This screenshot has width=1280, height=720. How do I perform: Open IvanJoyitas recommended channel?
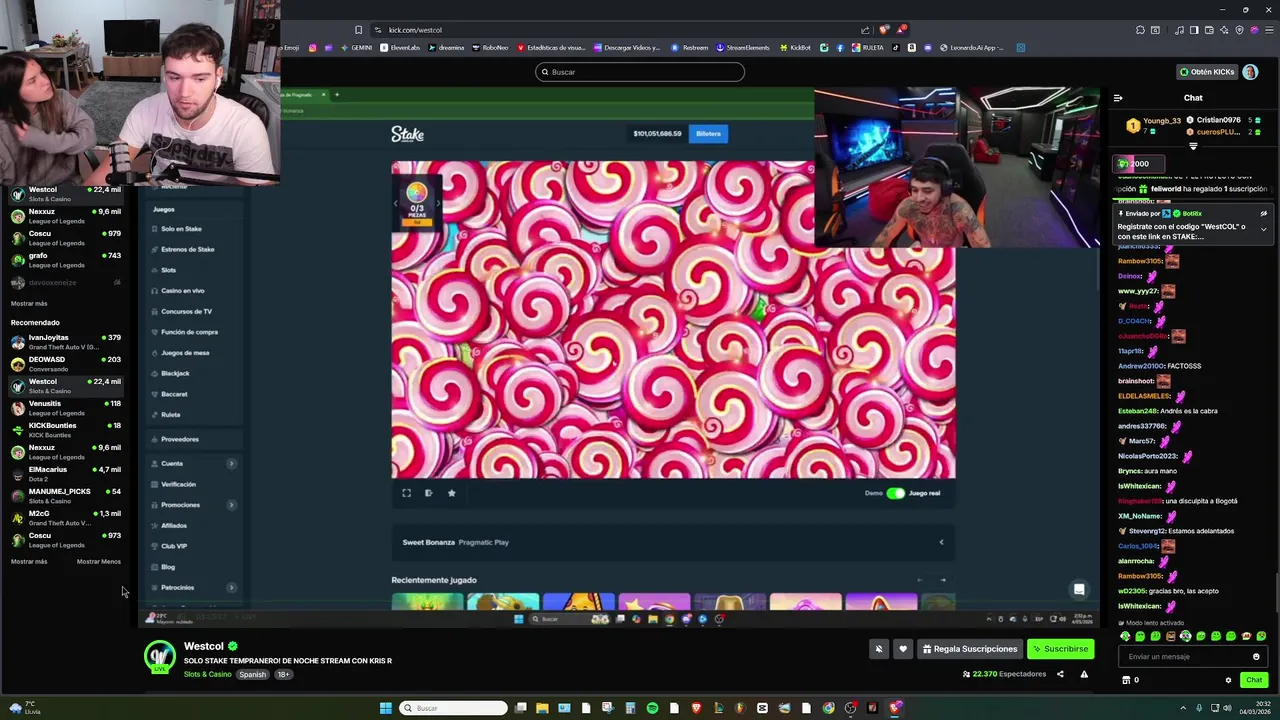tap(65, 342)
